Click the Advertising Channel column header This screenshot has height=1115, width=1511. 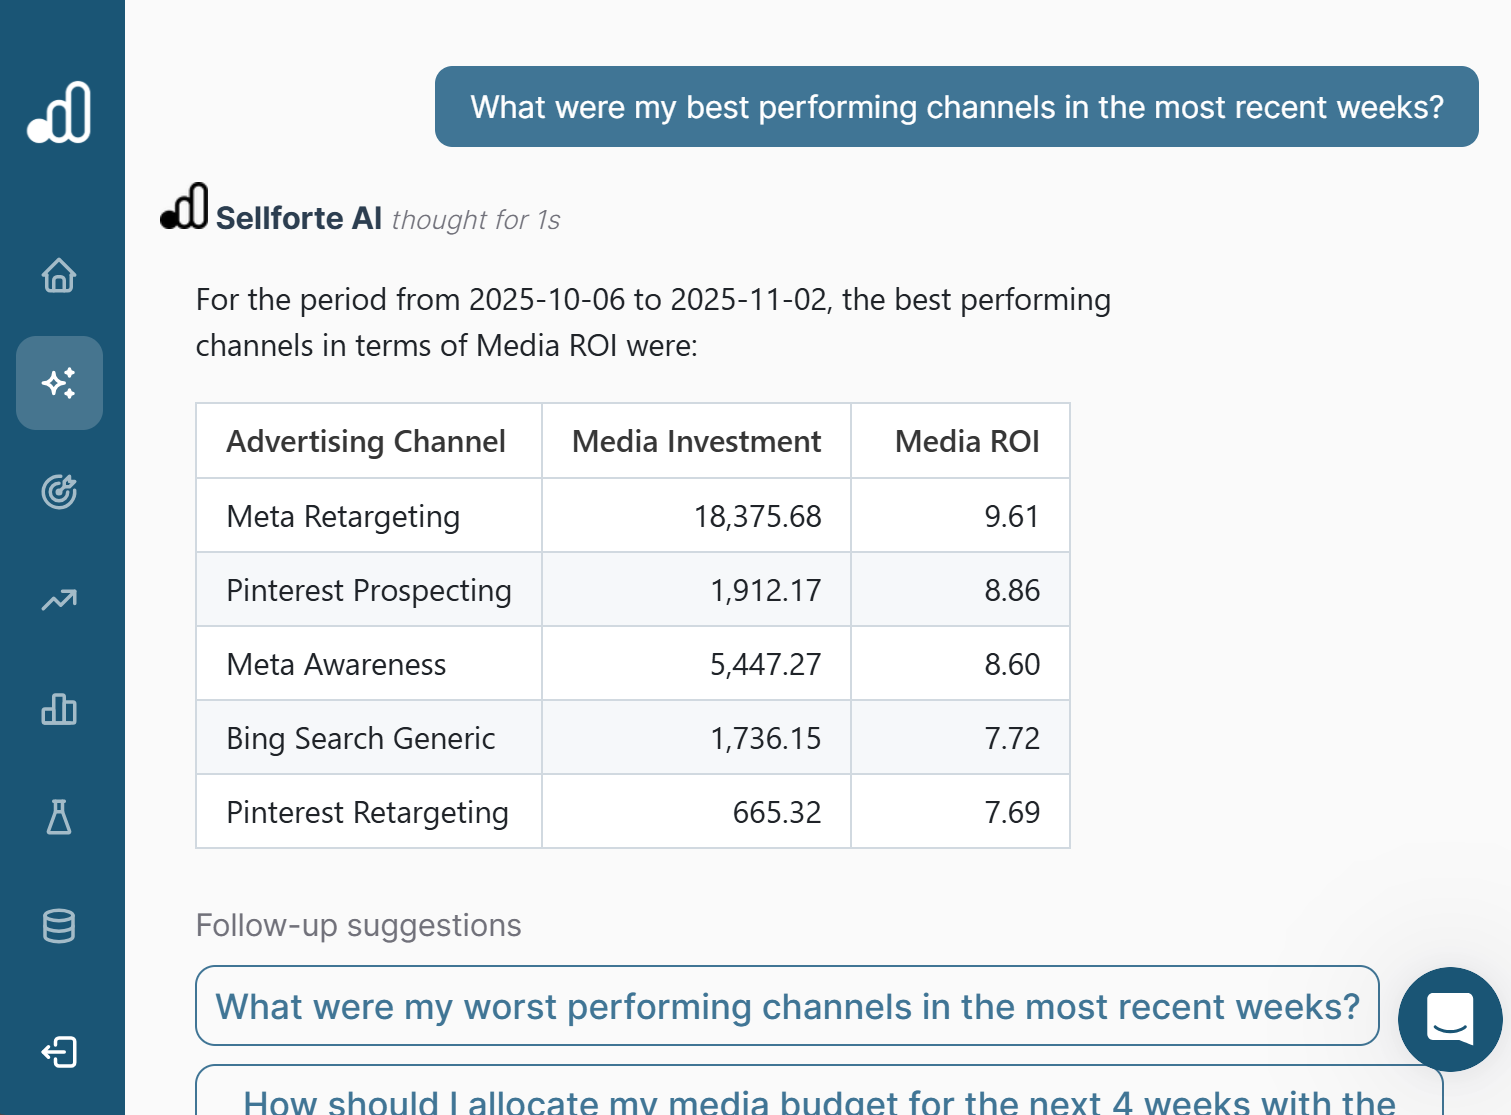coord(366,441)
